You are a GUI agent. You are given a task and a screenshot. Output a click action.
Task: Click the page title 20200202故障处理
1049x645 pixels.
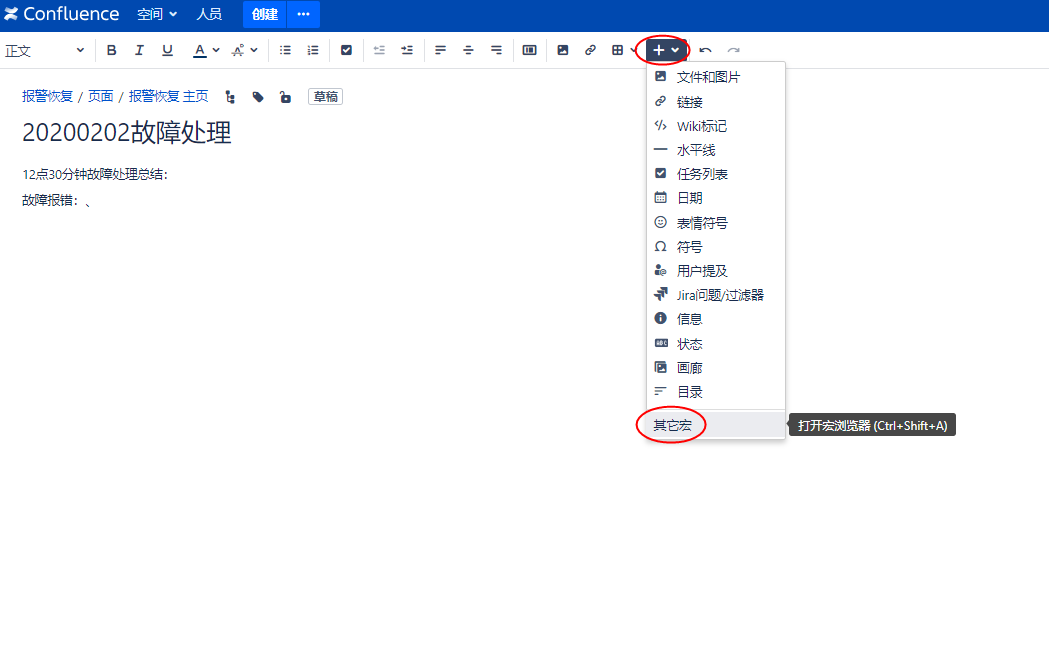(x=127, y=133)
